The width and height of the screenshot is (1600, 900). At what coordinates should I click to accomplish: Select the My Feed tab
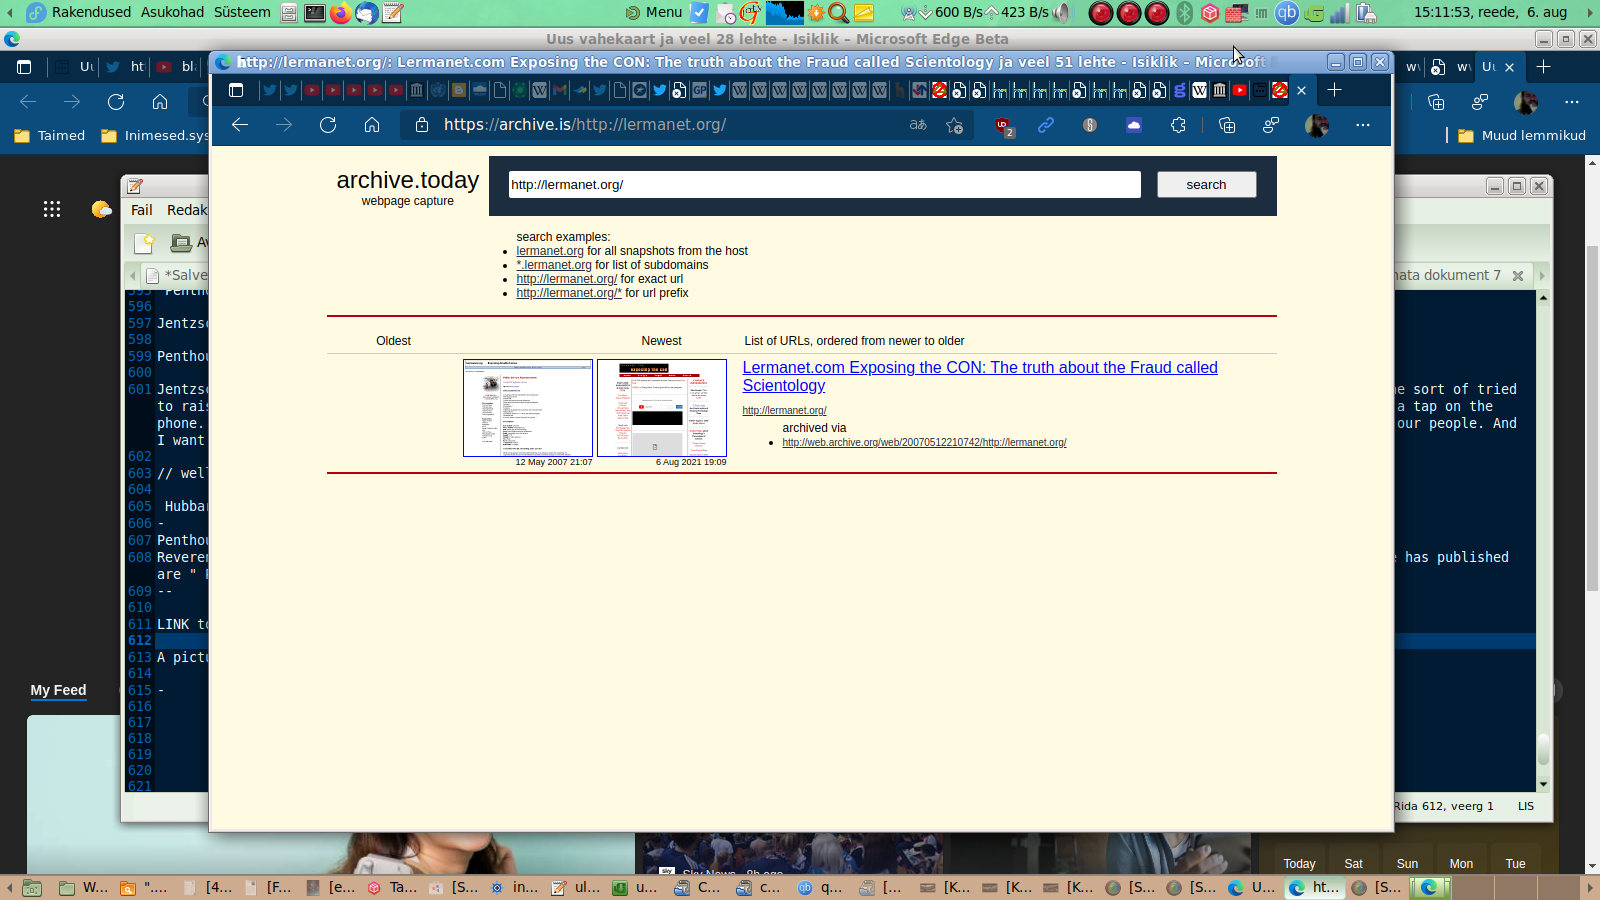coord(58,690)
